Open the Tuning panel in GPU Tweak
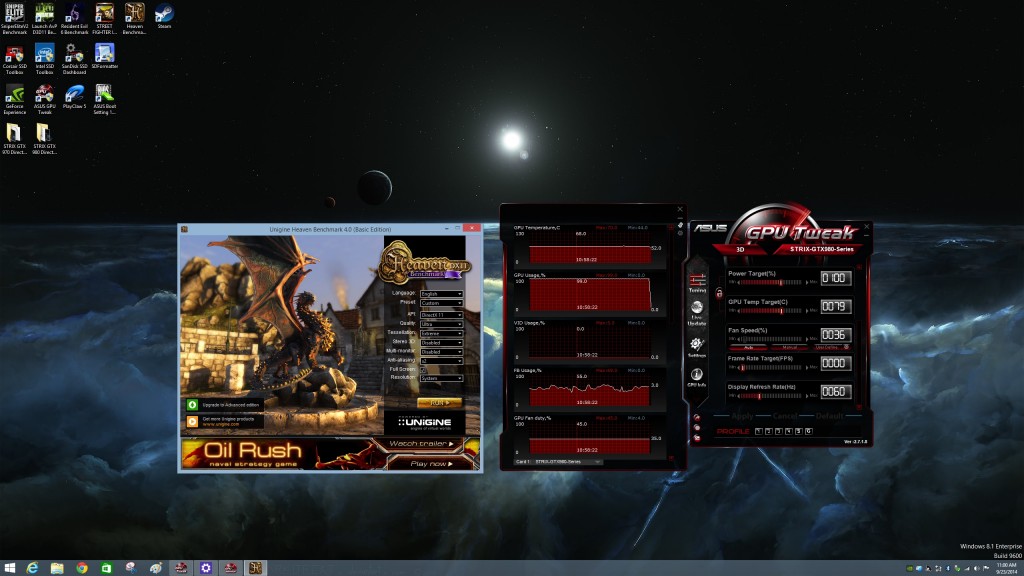This screenshot has width=1024, height=576. (x=697, y=283)
